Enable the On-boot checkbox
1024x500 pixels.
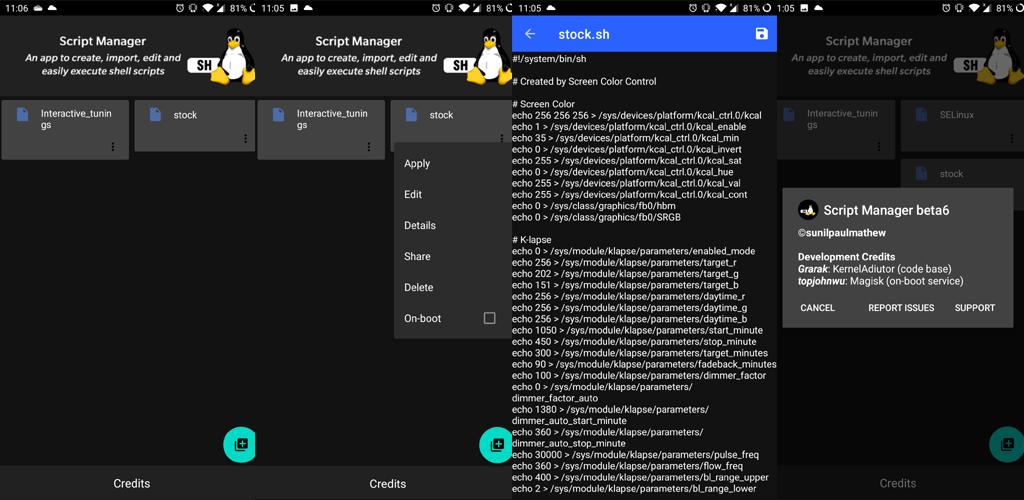489,318
